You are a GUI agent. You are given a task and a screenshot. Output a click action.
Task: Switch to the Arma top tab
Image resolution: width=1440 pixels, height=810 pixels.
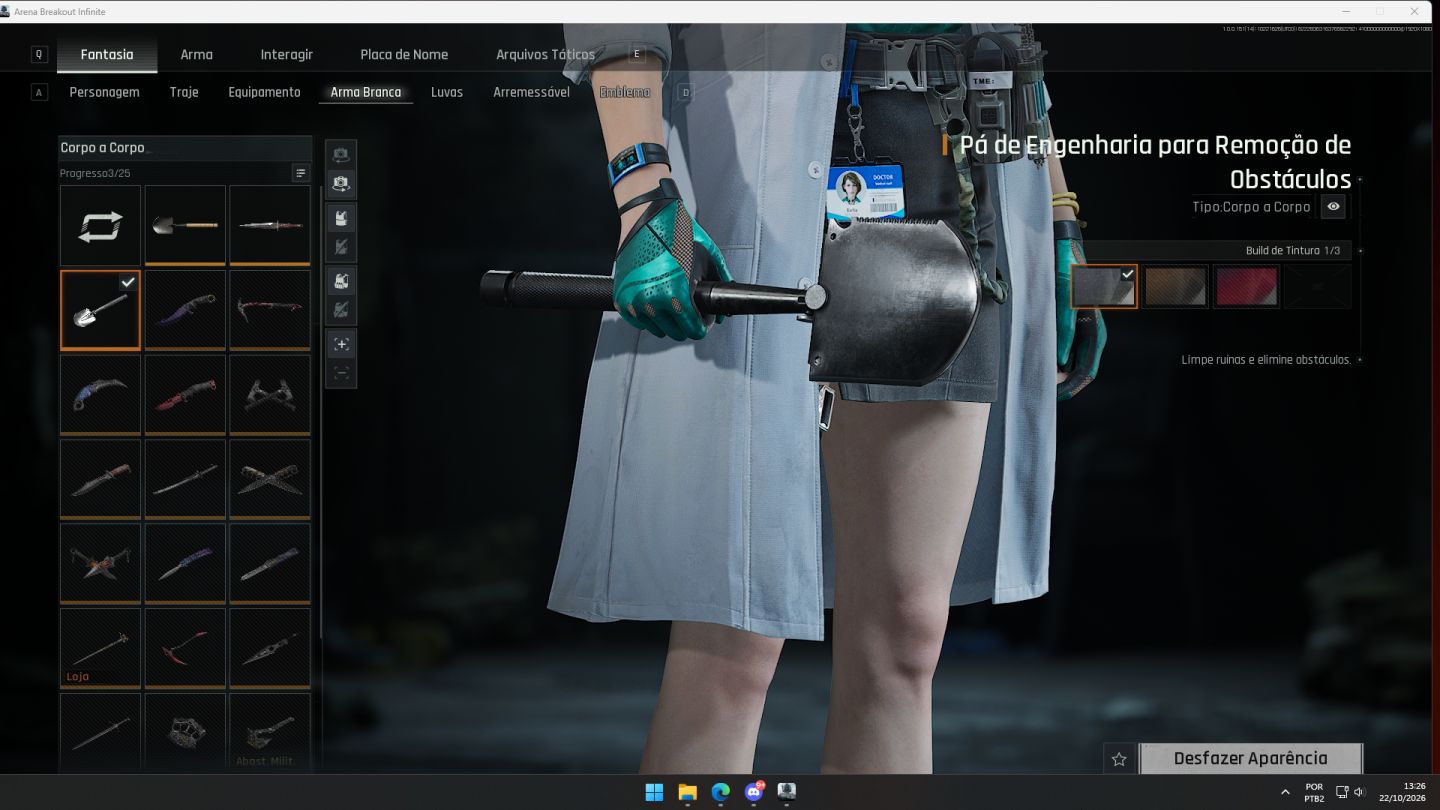click(196, 54)
